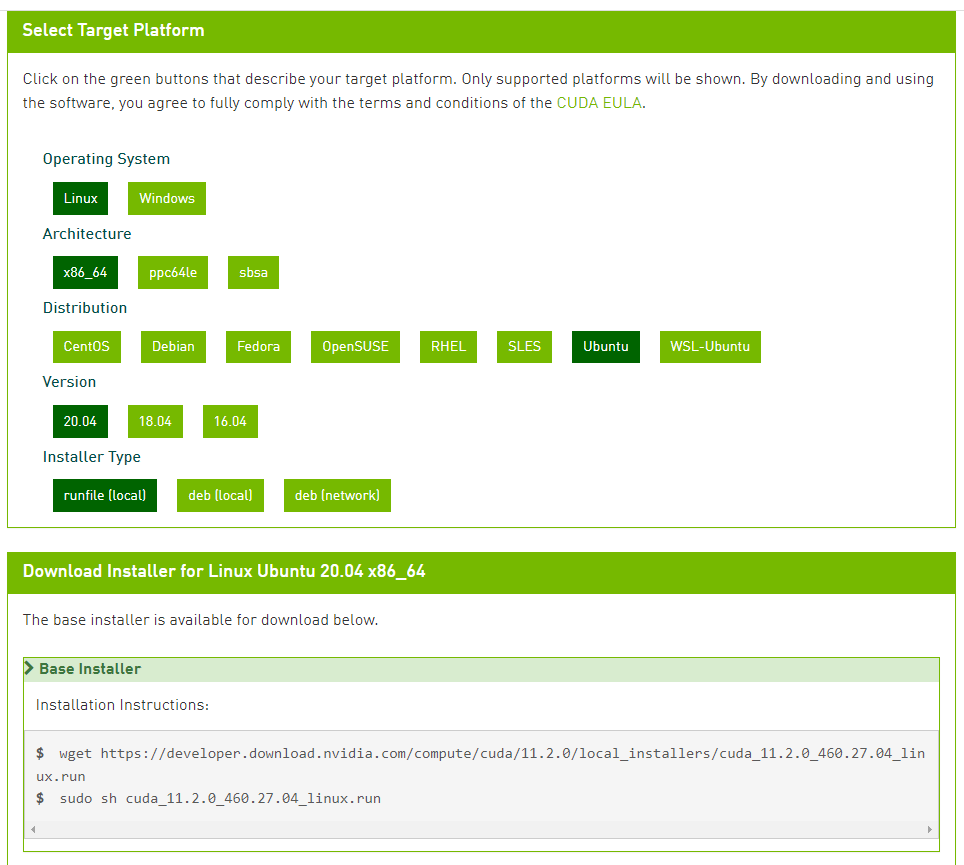This screenshot has height=865, width=964.
Task: Pick the WSL-Ubuntu distribution
Action: point(710,347)
